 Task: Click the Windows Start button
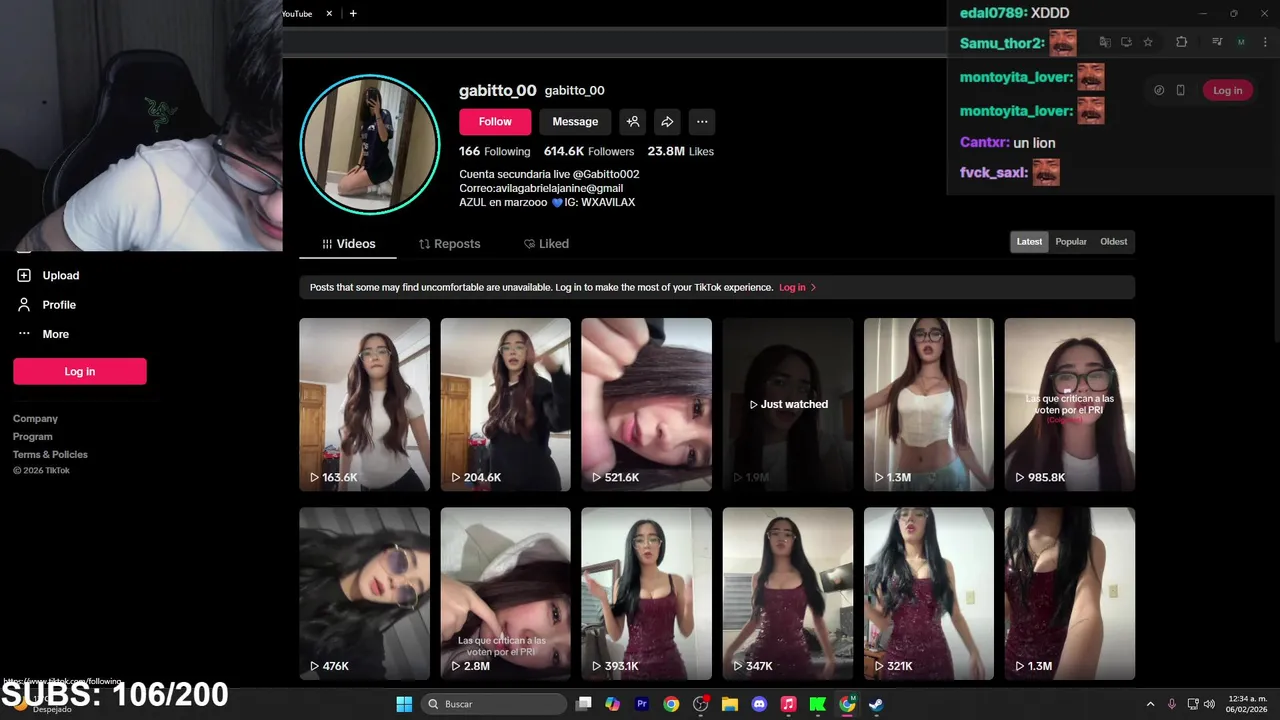pos(404,704)
